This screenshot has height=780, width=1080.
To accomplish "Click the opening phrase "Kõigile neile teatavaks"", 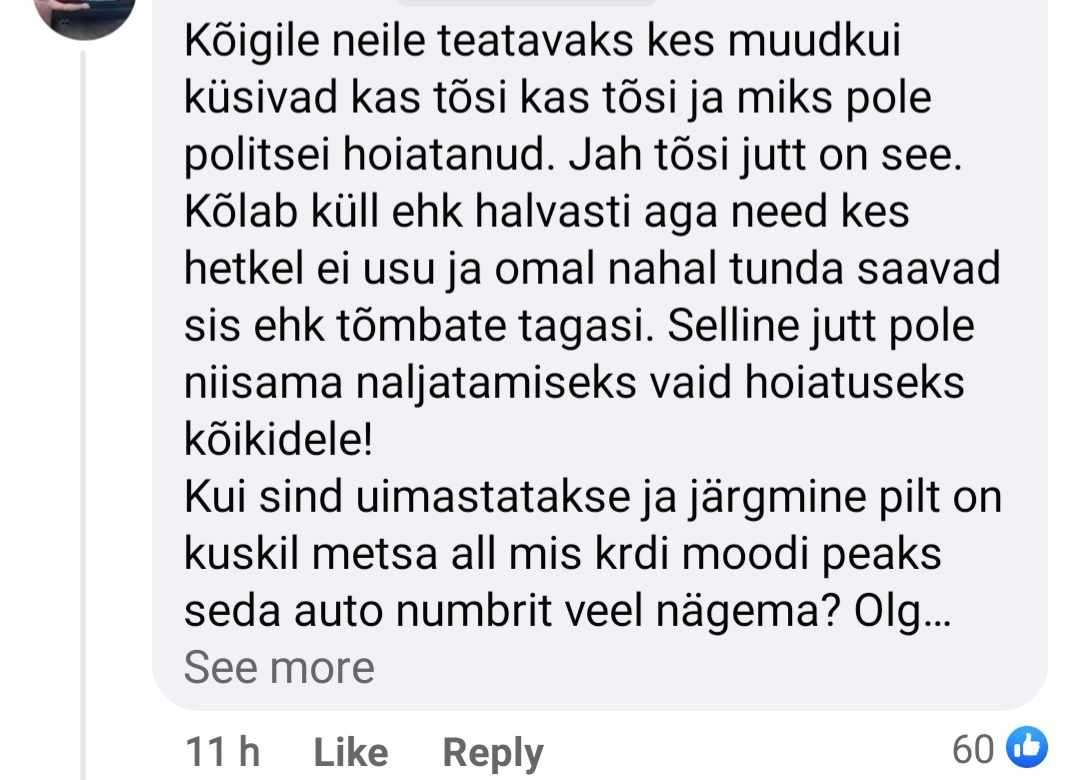I will tap(409, 41).
